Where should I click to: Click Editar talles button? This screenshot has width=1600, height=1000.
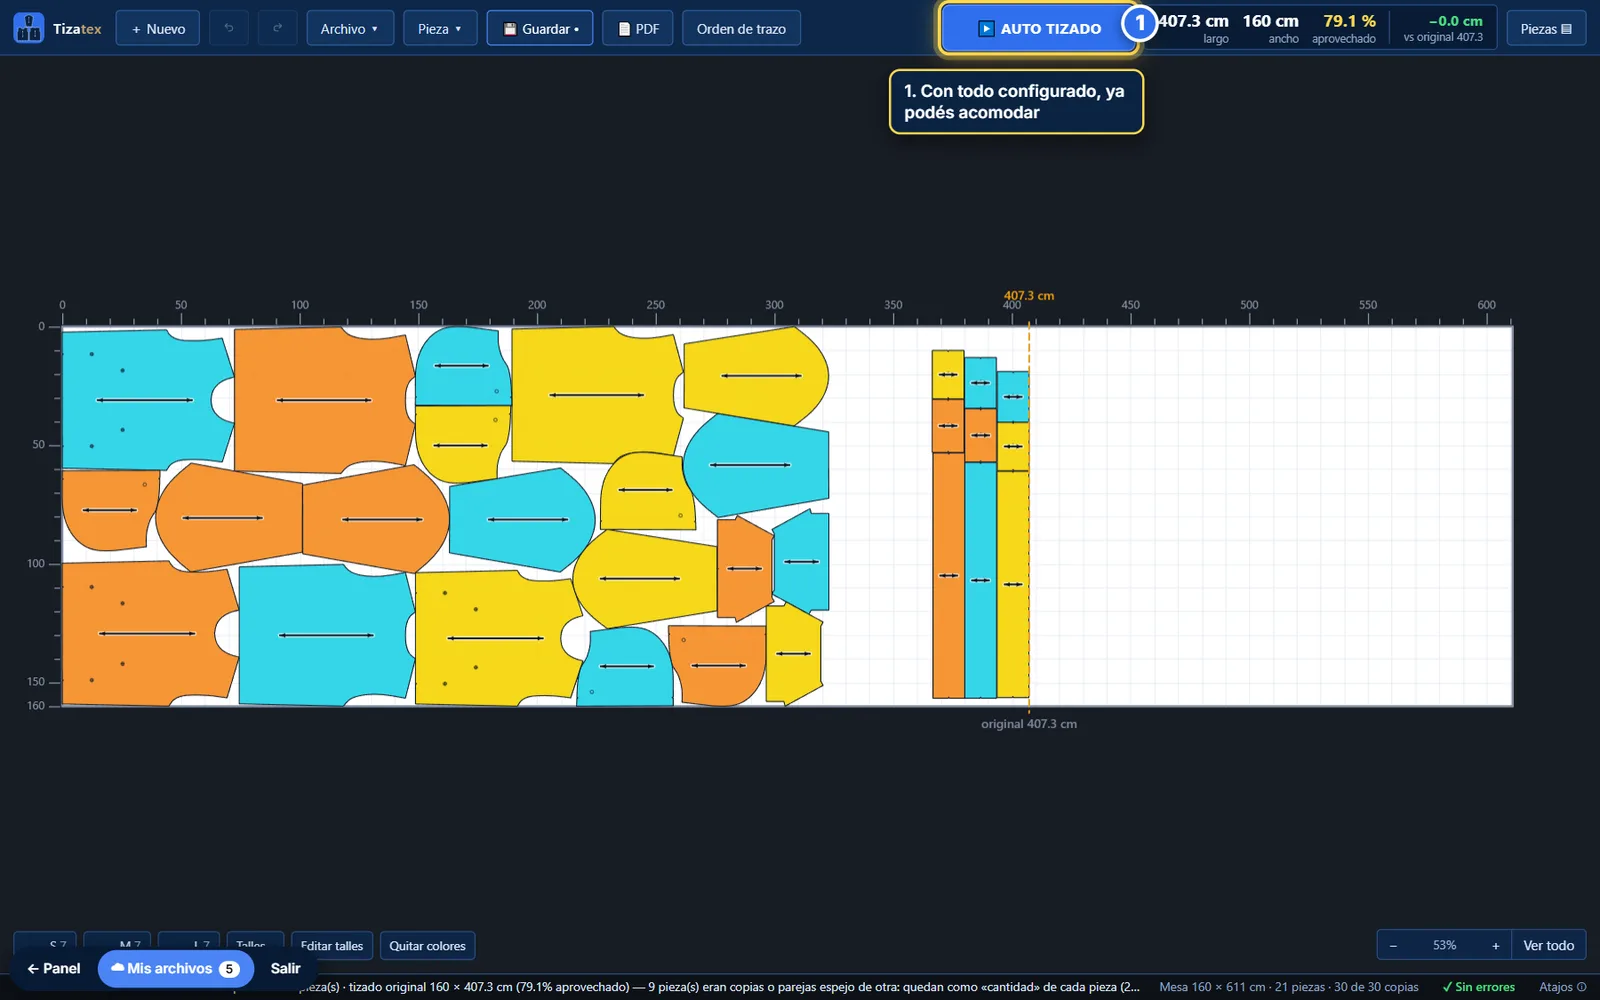click(332, 946)
